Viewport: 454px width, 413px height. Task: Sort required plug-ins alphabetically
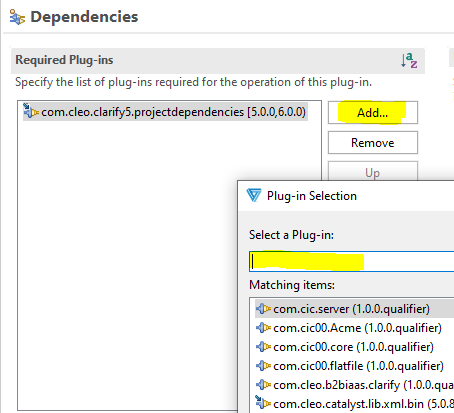pyautogui.click(x=409, y=60)
